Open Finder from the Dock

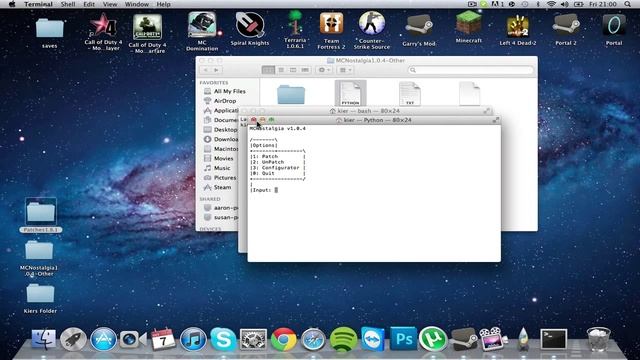point(43,339)
